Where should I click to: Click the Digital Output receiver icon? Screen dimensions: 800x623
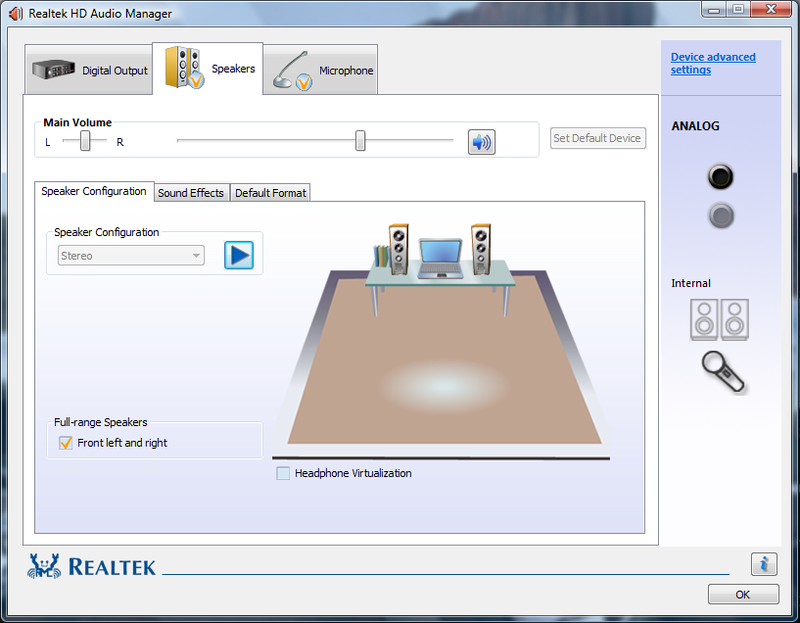(x=53, y=69)
